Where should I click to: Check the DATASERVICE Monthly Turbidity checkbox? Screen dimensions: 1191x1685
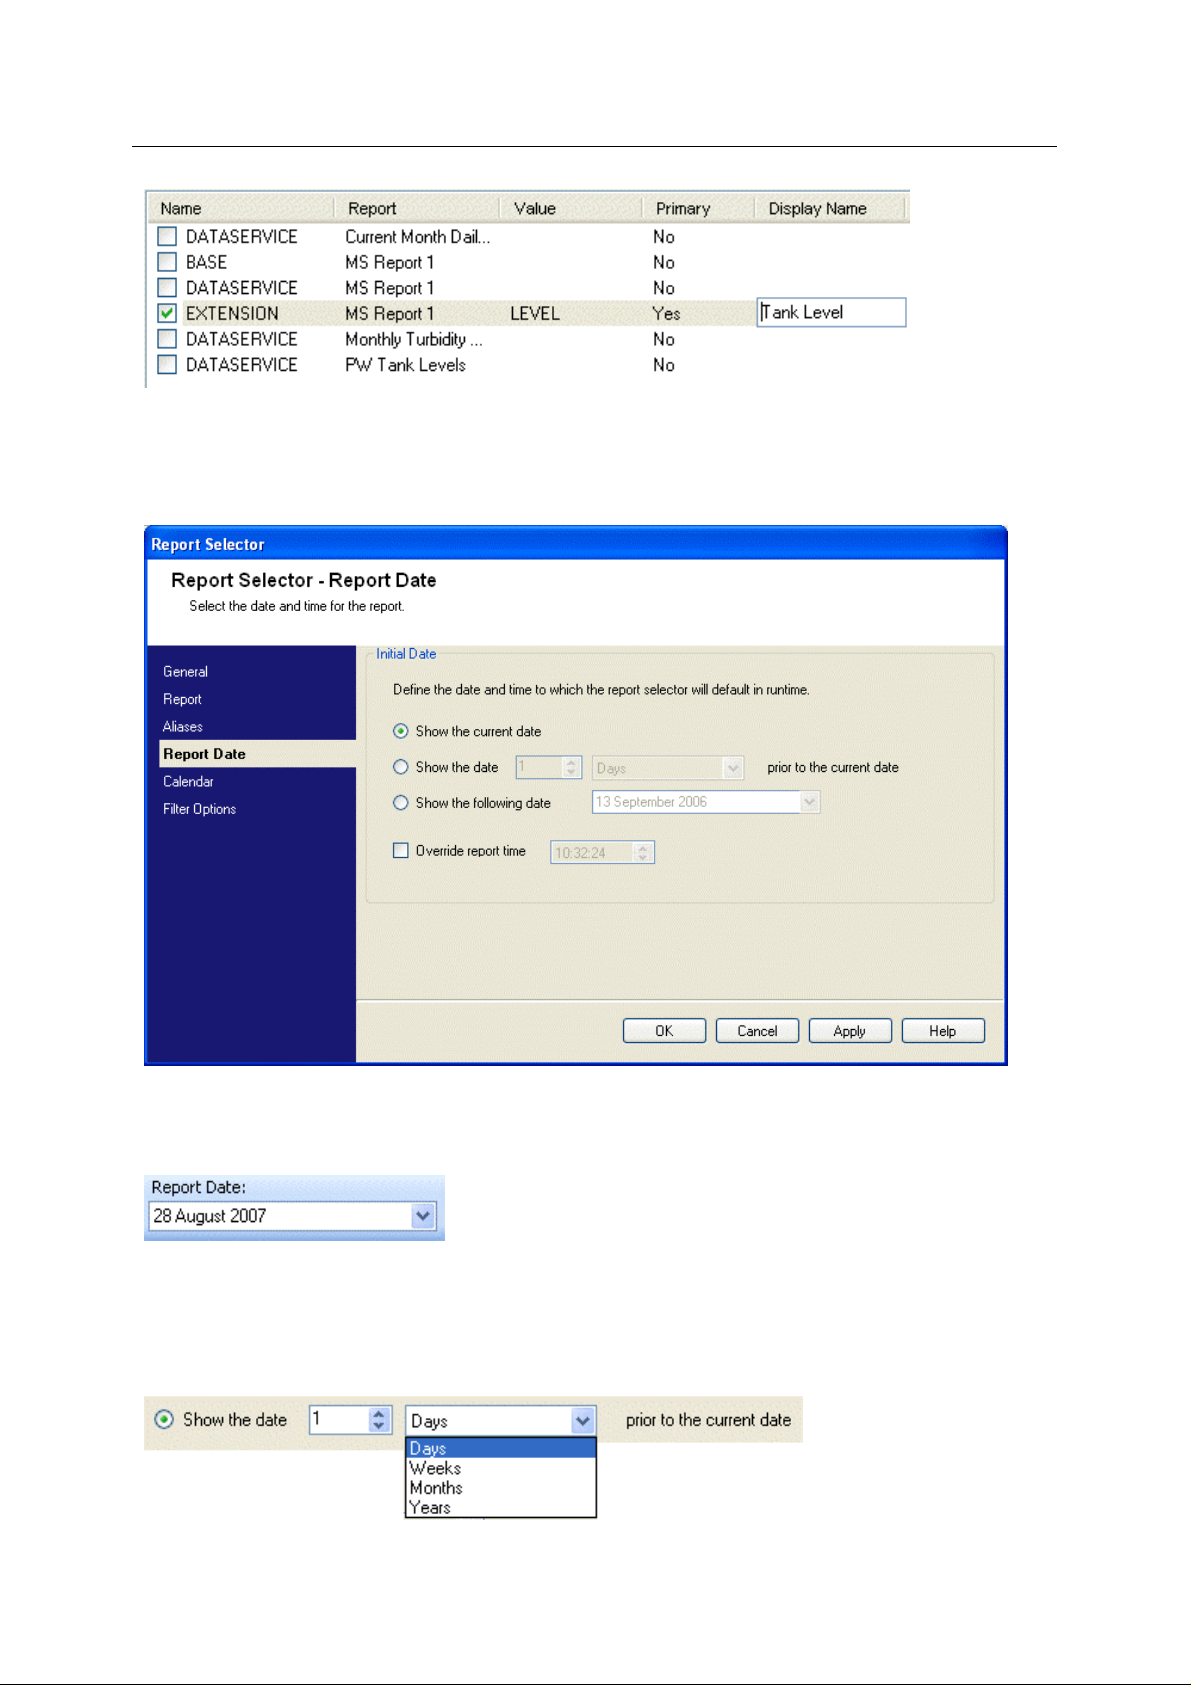pos(167,339)
